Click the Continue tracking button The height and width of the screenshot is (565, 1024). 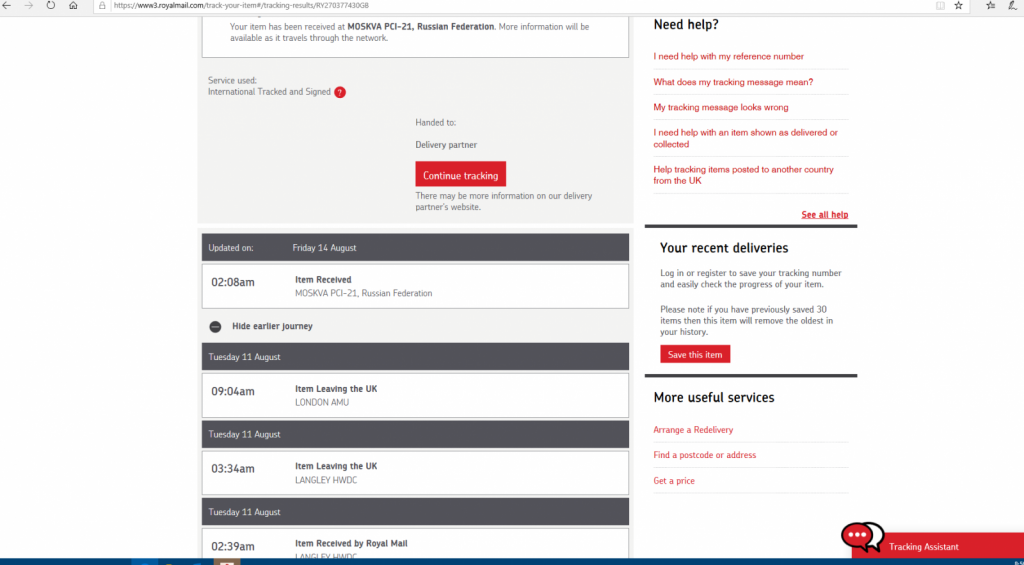460,175
